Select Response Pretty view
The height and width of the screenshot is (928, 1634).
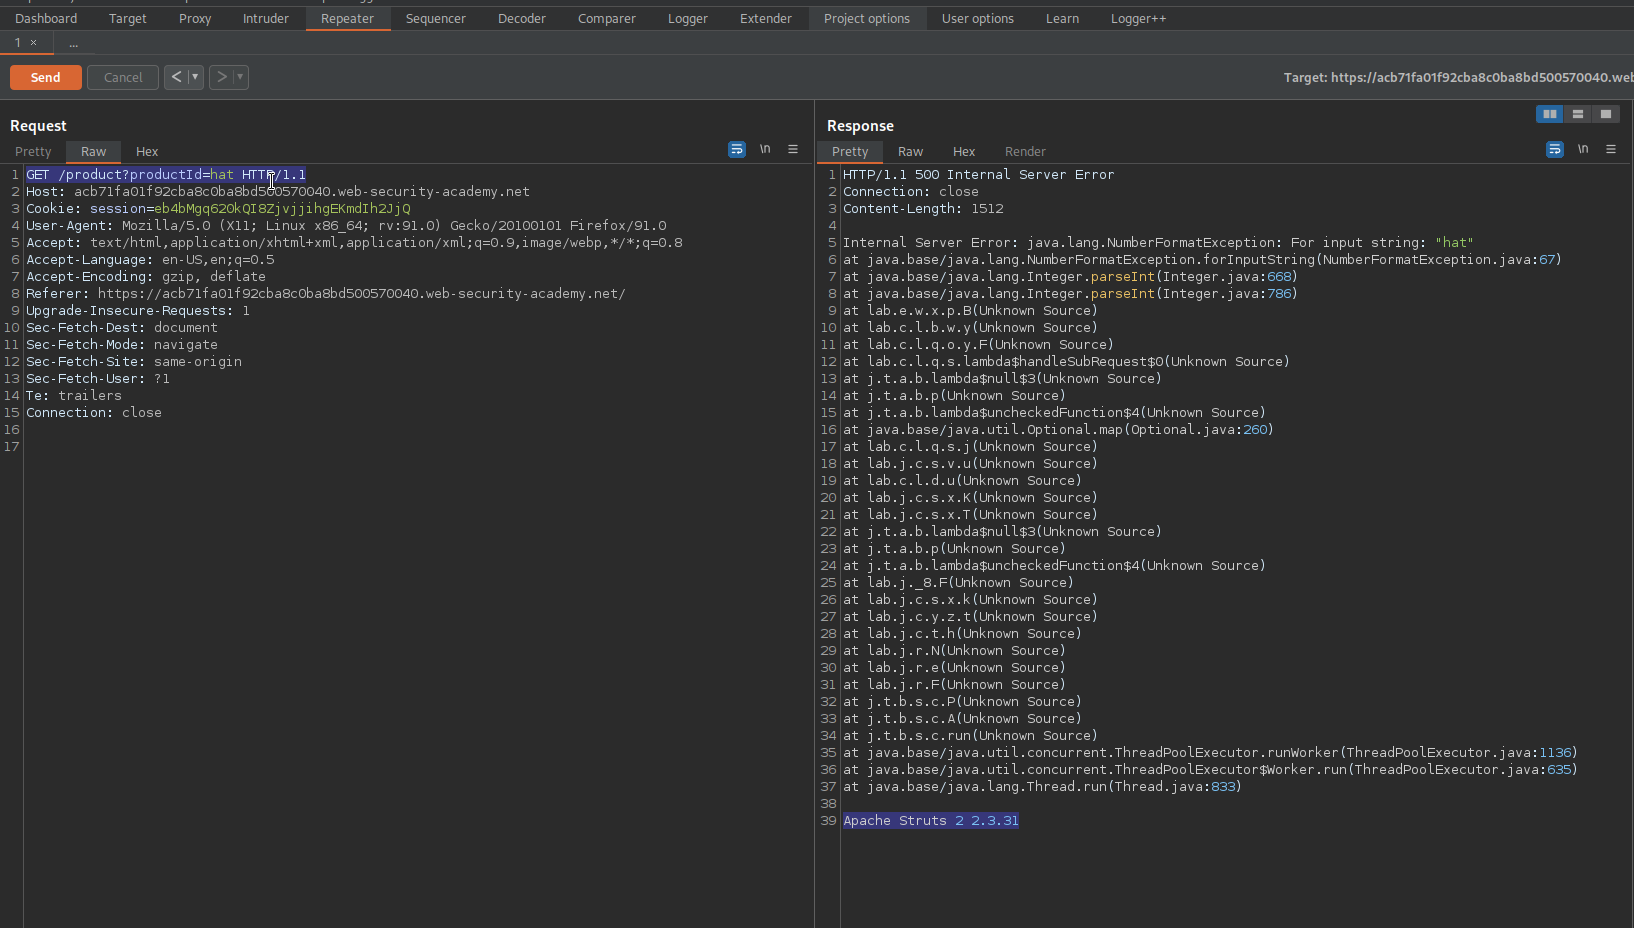850,151
